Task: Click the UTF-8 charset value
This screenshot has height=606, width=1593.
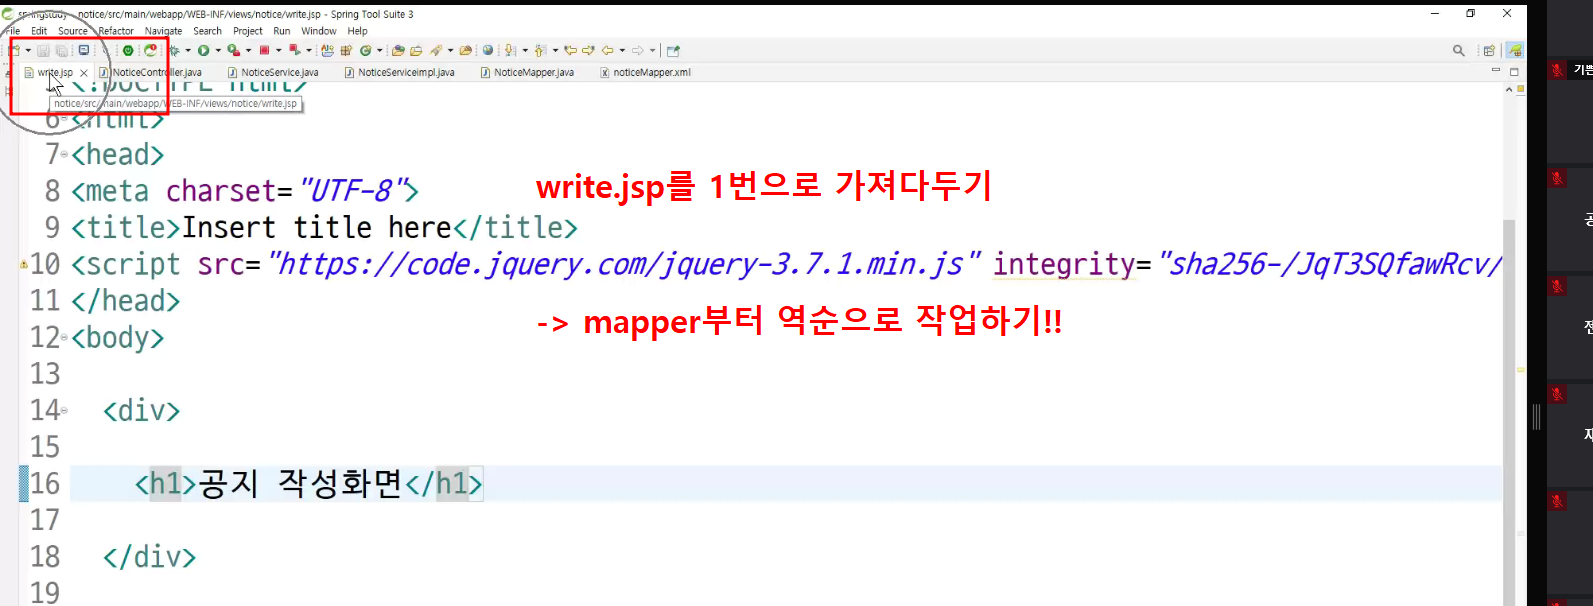Action: click(353, 190)
